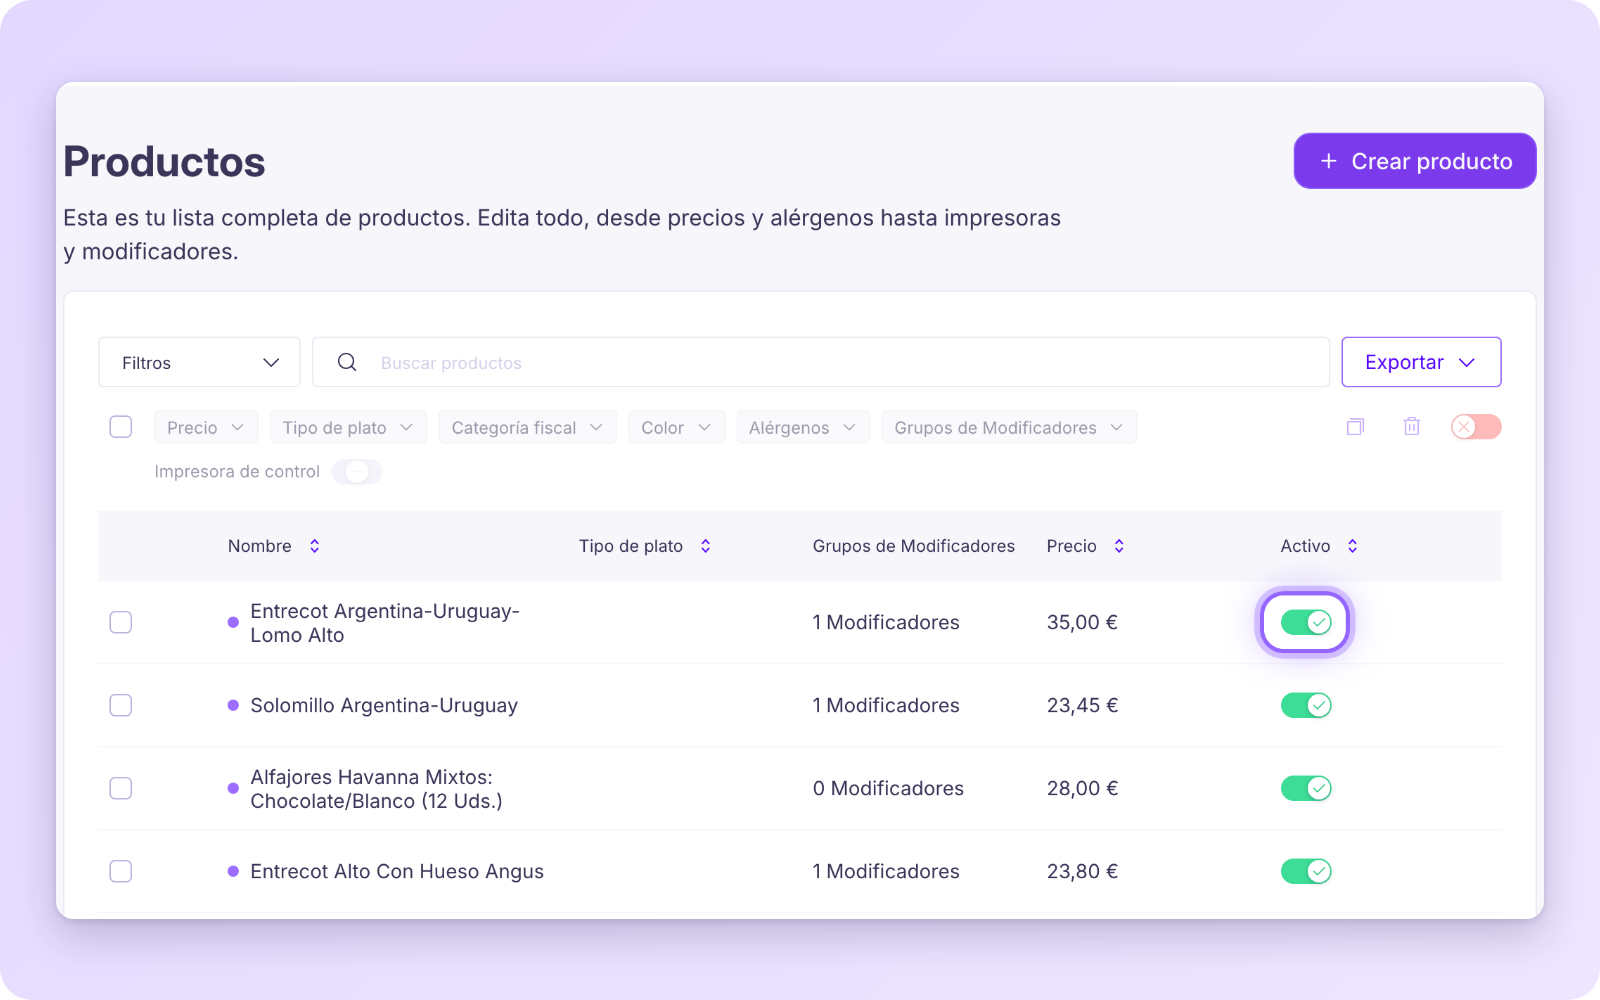
Task: Open the Tipo de plato bulk dropdown
Action: click(x=348, y=427)
